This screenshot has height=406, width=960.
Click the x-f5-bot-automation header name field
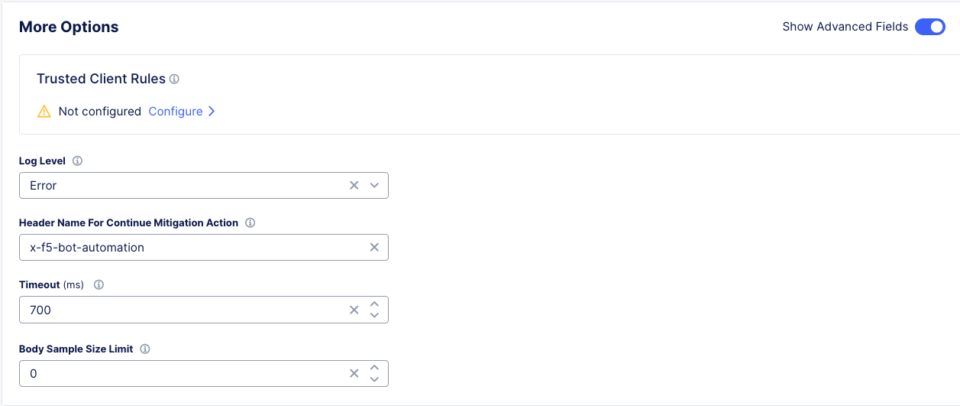coord(204,247)
